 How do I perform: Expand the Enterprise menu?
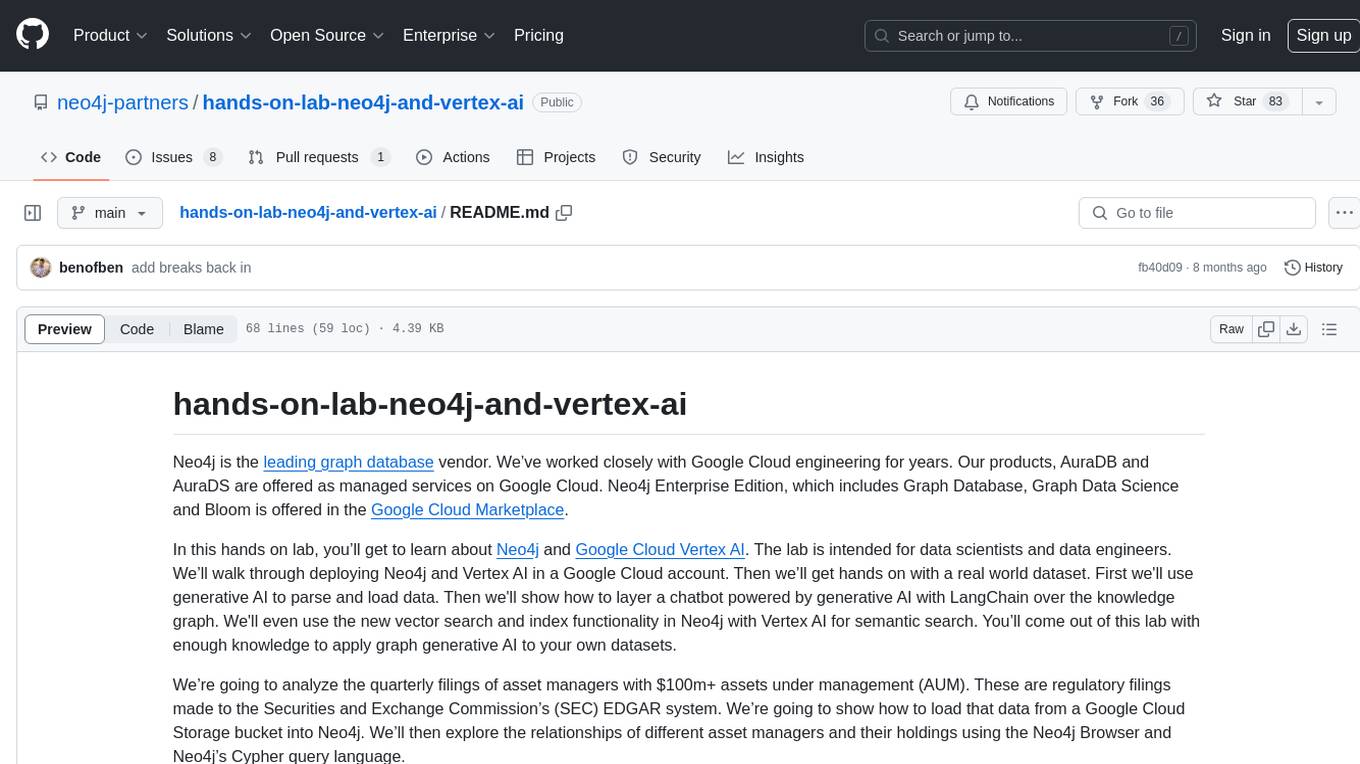[449, 35]
